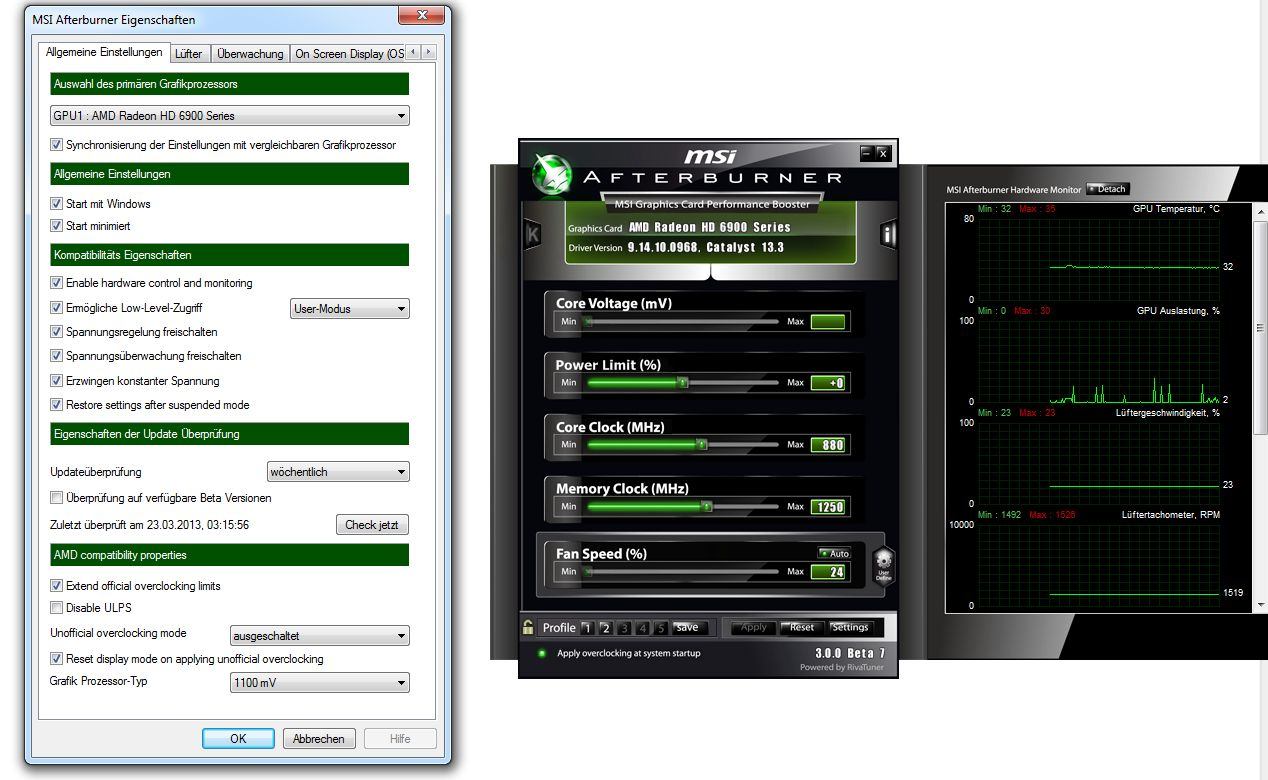Click the Fan Speed value field 24
Screen dimensions: 1268x780
[x=828, y=572]
